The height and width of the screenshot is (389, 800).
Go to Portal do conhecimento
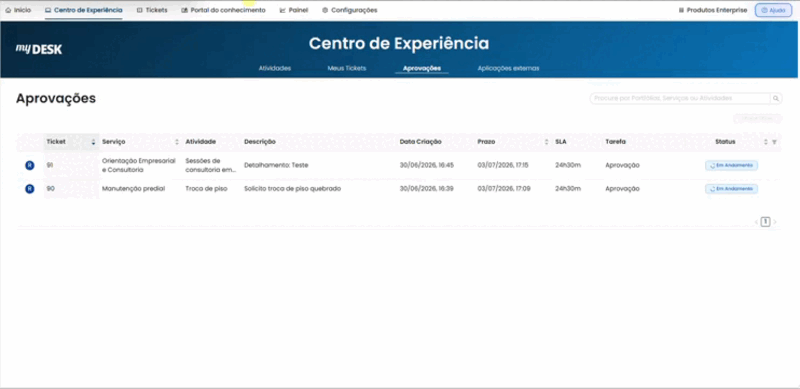pos(223,10)
